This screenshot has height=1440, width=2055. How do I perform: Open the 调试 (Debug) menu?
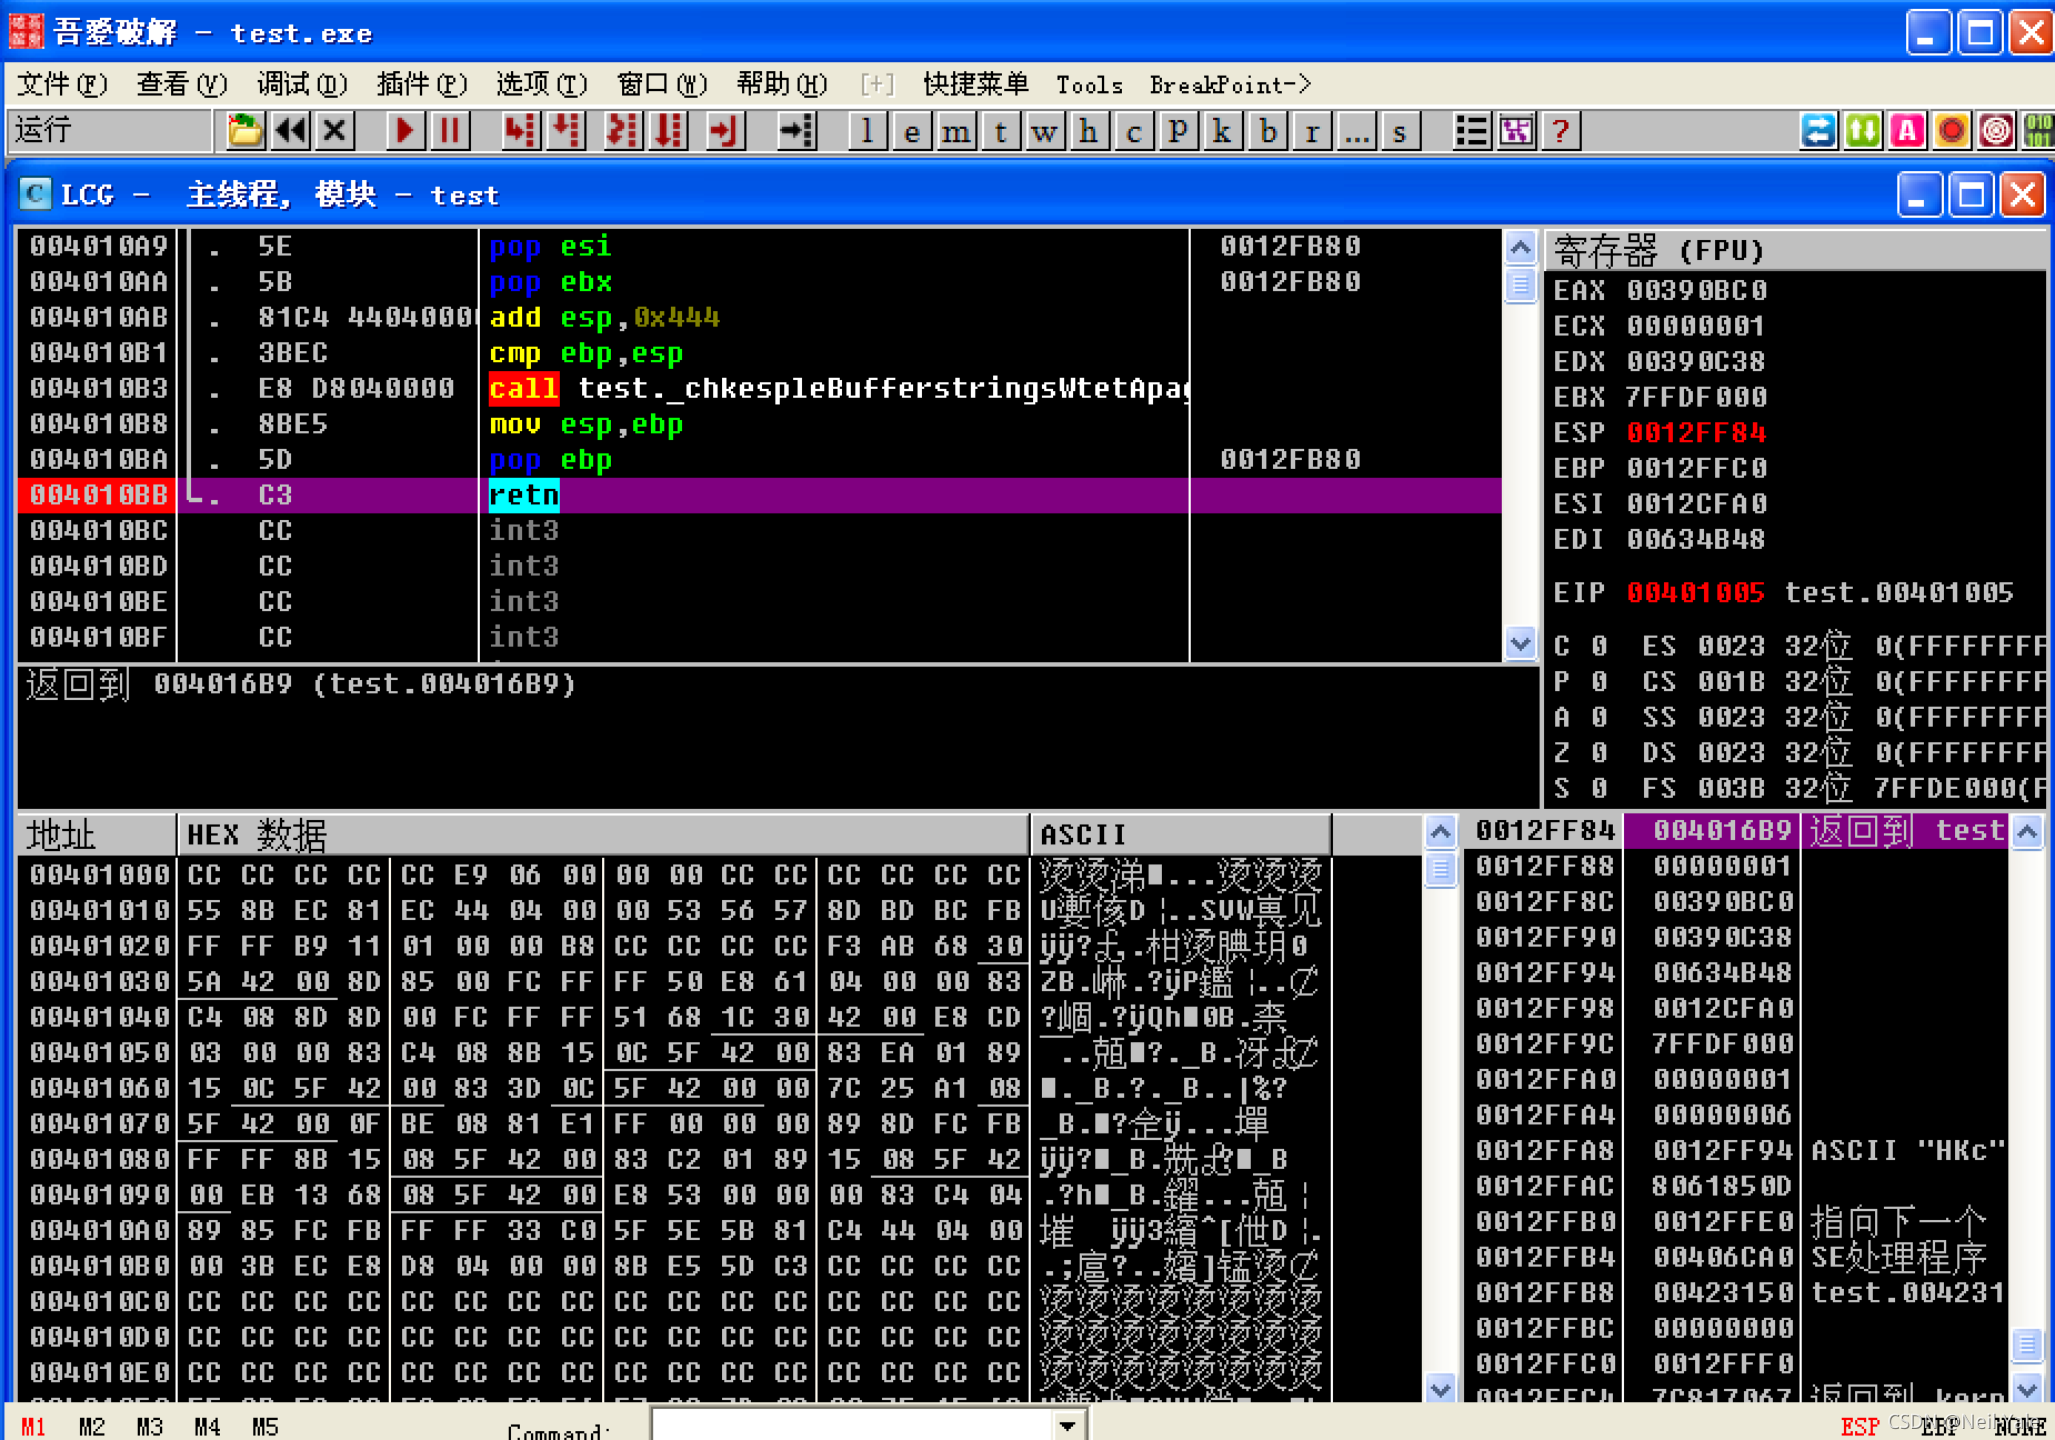(x=301, y=84)
